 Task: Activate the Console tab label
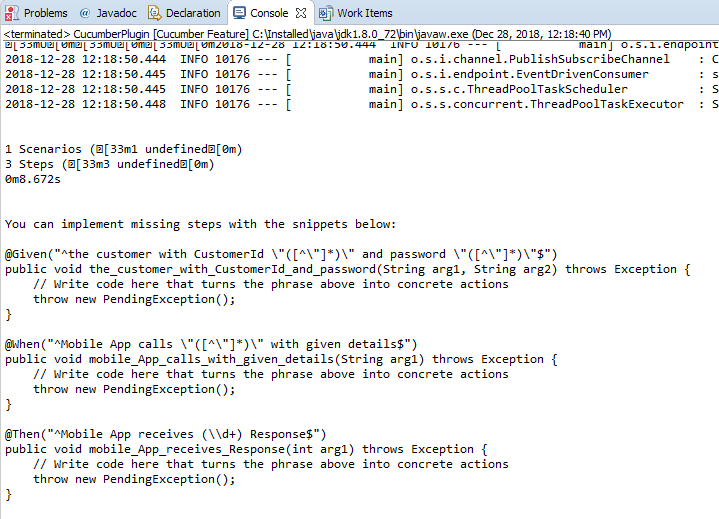(268, 13)
